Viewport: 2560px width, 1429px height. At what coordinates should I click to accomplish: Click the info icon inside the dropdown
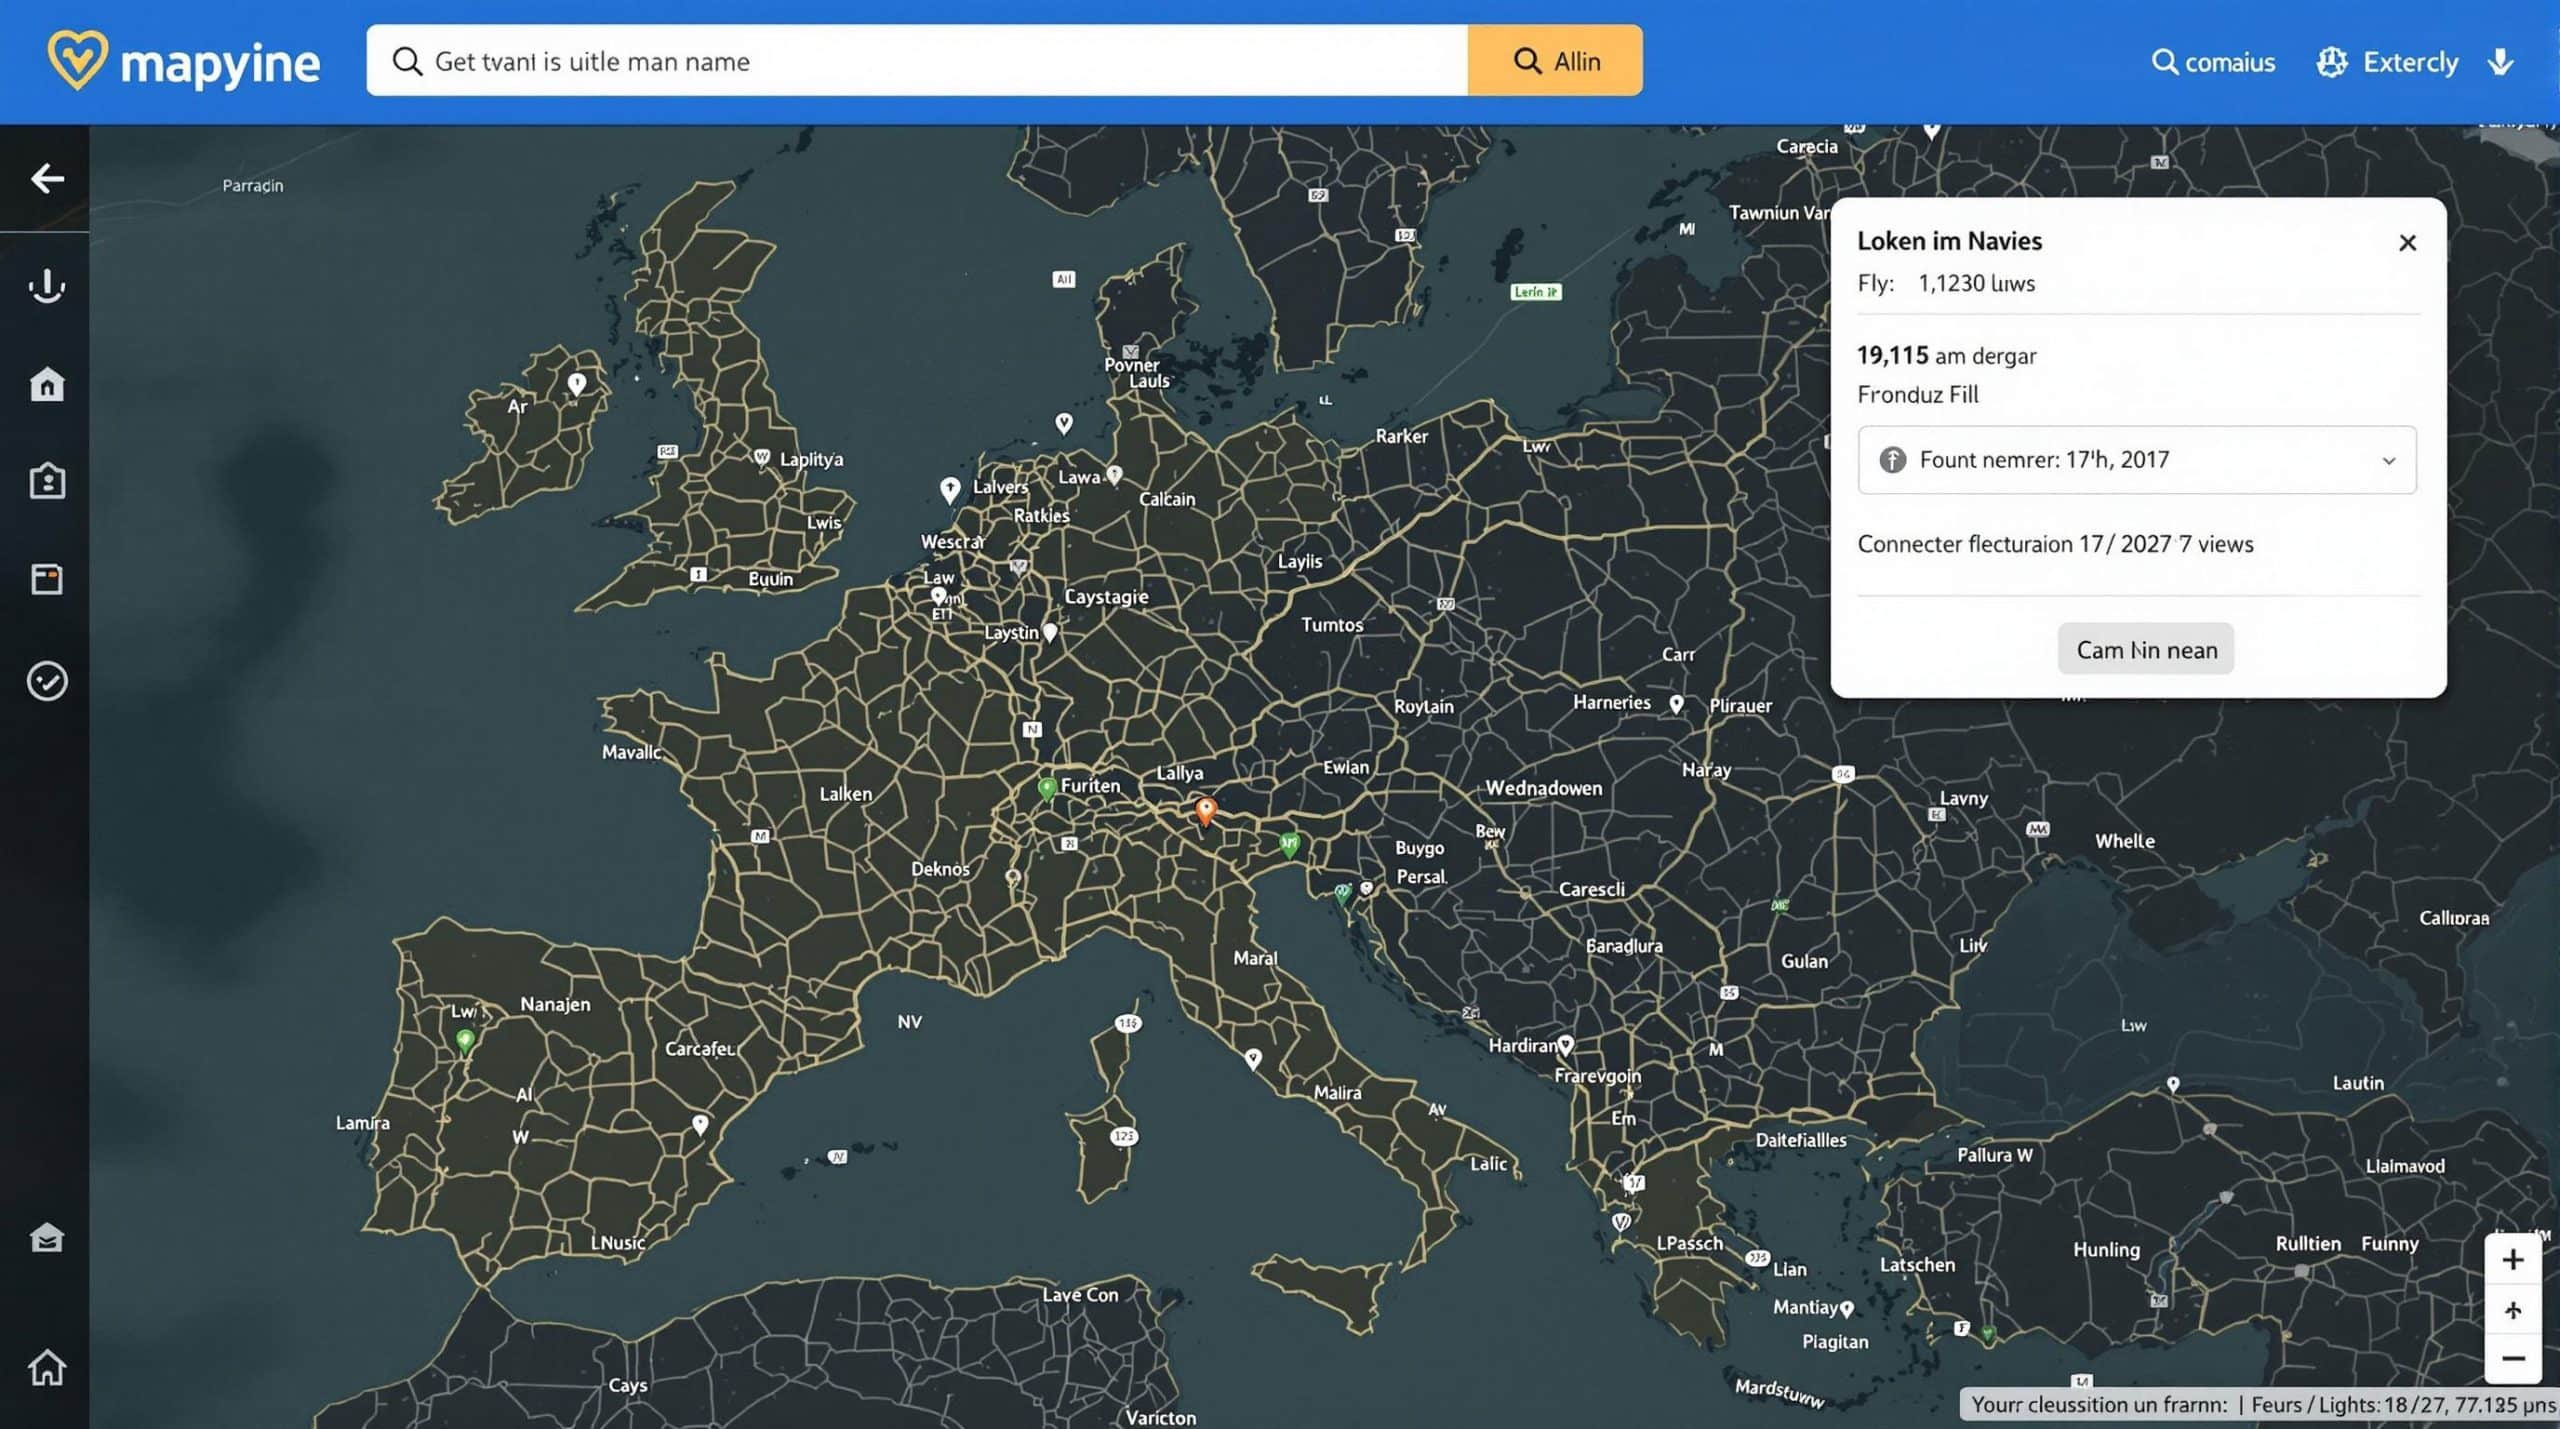pyautogui.click(x=1892, y=460)
